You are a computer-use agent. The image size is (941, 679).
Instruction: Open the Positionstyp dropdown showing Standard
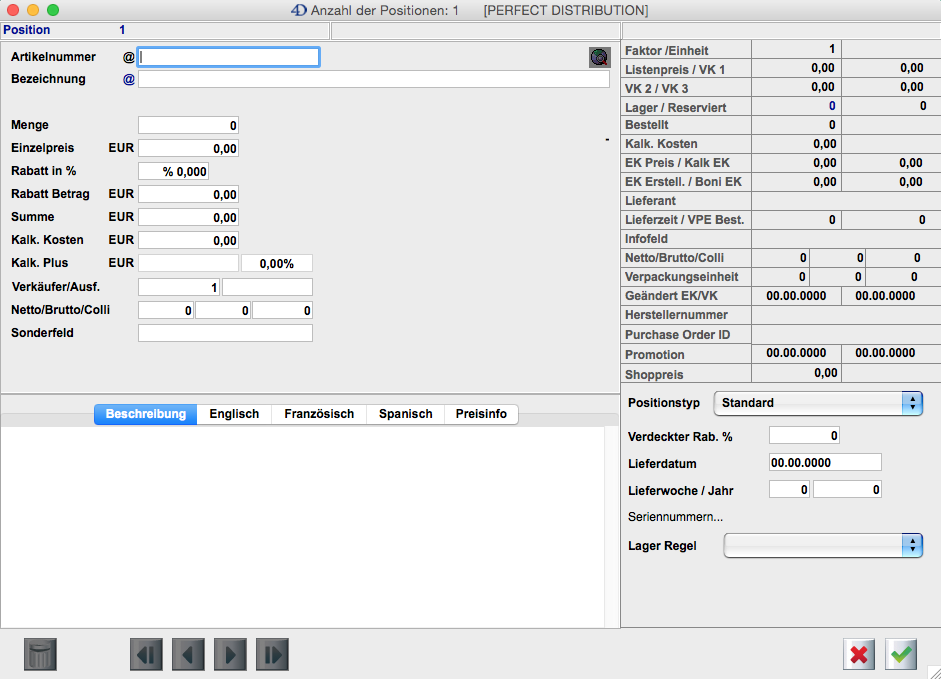(817, 403)
